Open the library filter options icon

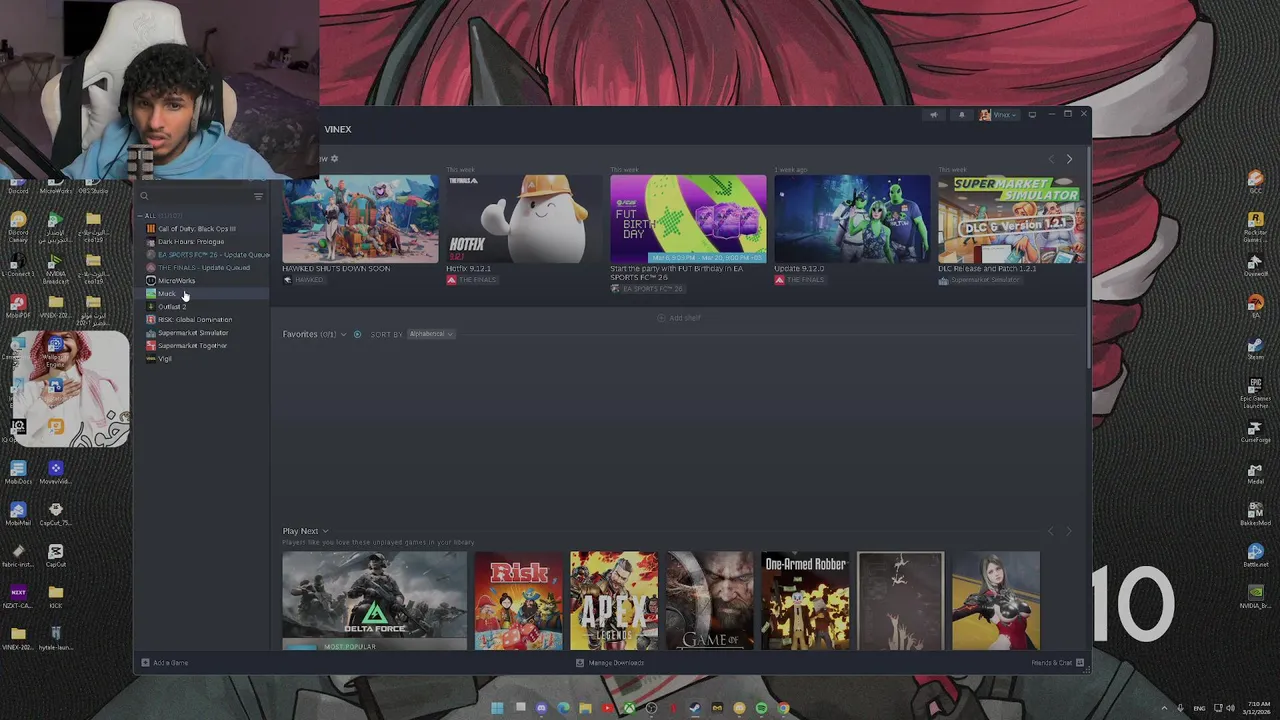tap(258, 196)
